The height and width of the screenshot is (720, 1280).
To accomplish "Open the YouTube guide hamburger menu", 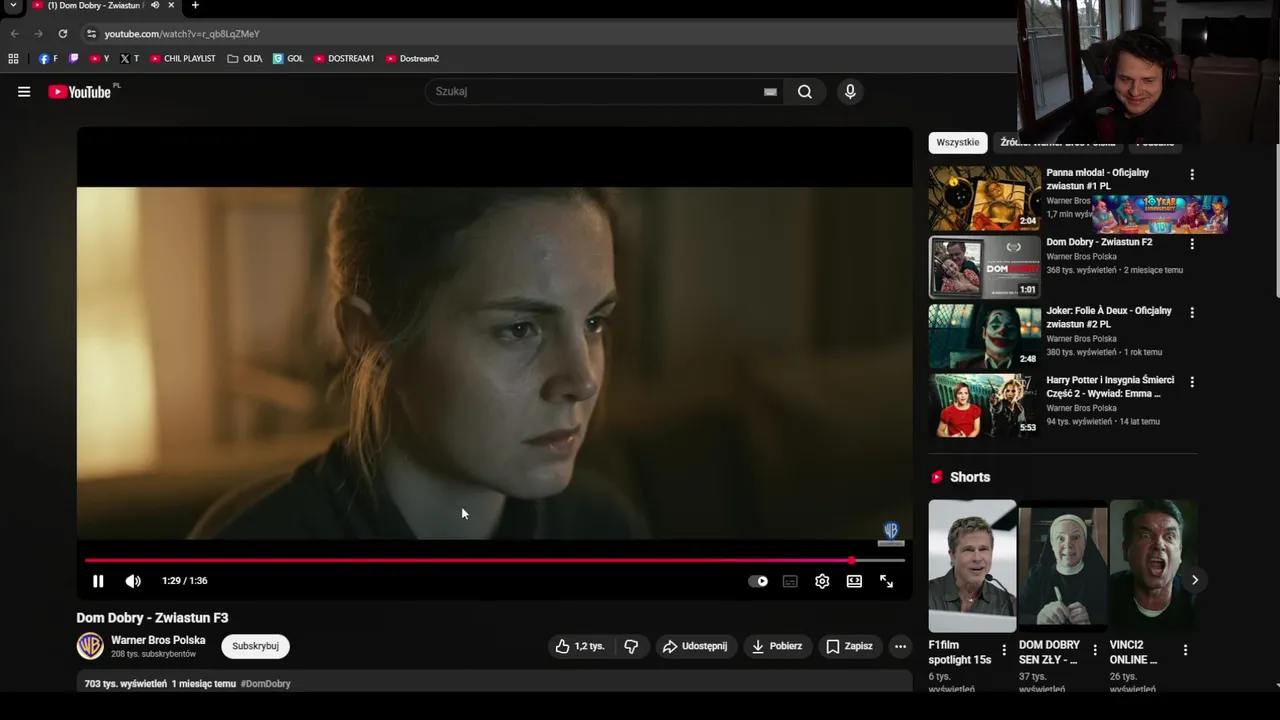I will [x=24, y=92].
